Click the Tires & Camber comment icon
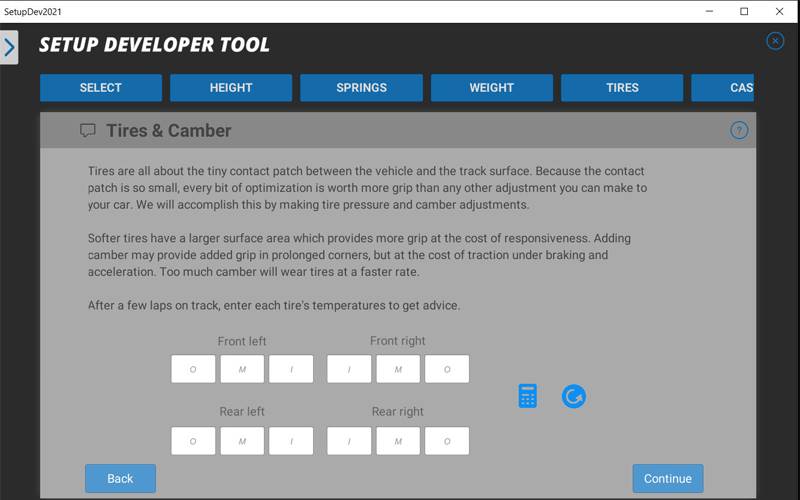Viewport: 800px width, 500px height. [x=88, y=131]
